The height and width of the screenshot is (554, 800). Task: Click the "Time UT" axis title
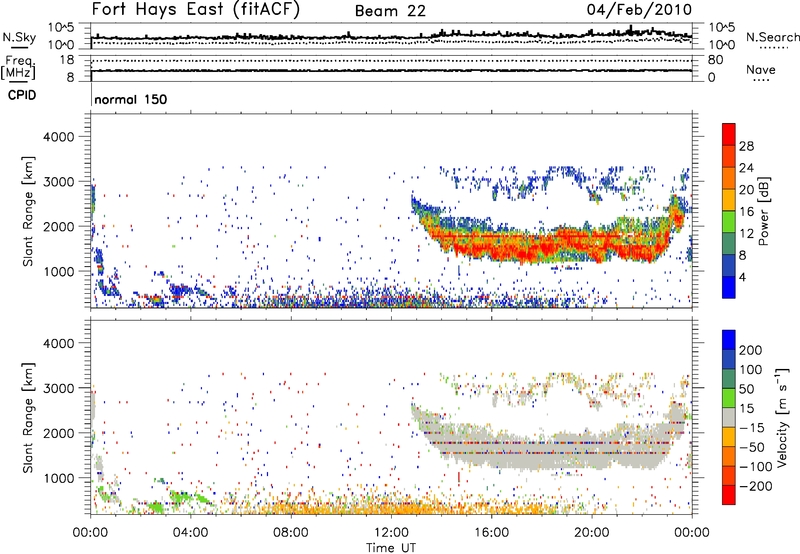point(391,548)
